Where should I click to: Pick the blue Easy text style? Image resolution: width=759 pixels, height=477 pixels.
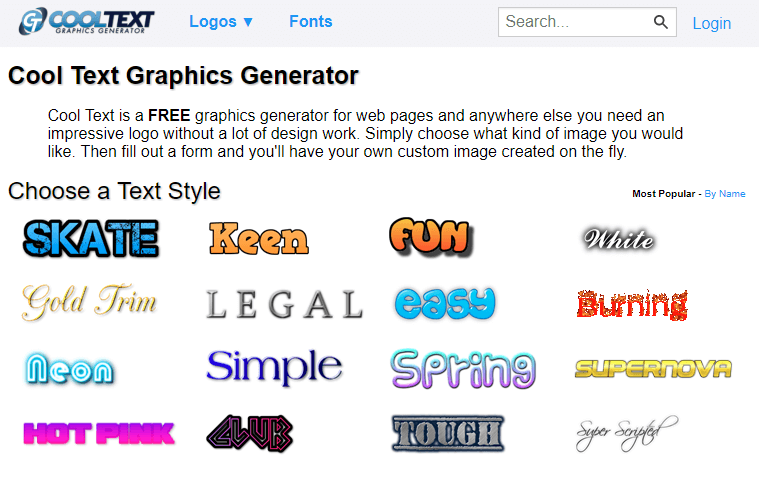[444, 302]
